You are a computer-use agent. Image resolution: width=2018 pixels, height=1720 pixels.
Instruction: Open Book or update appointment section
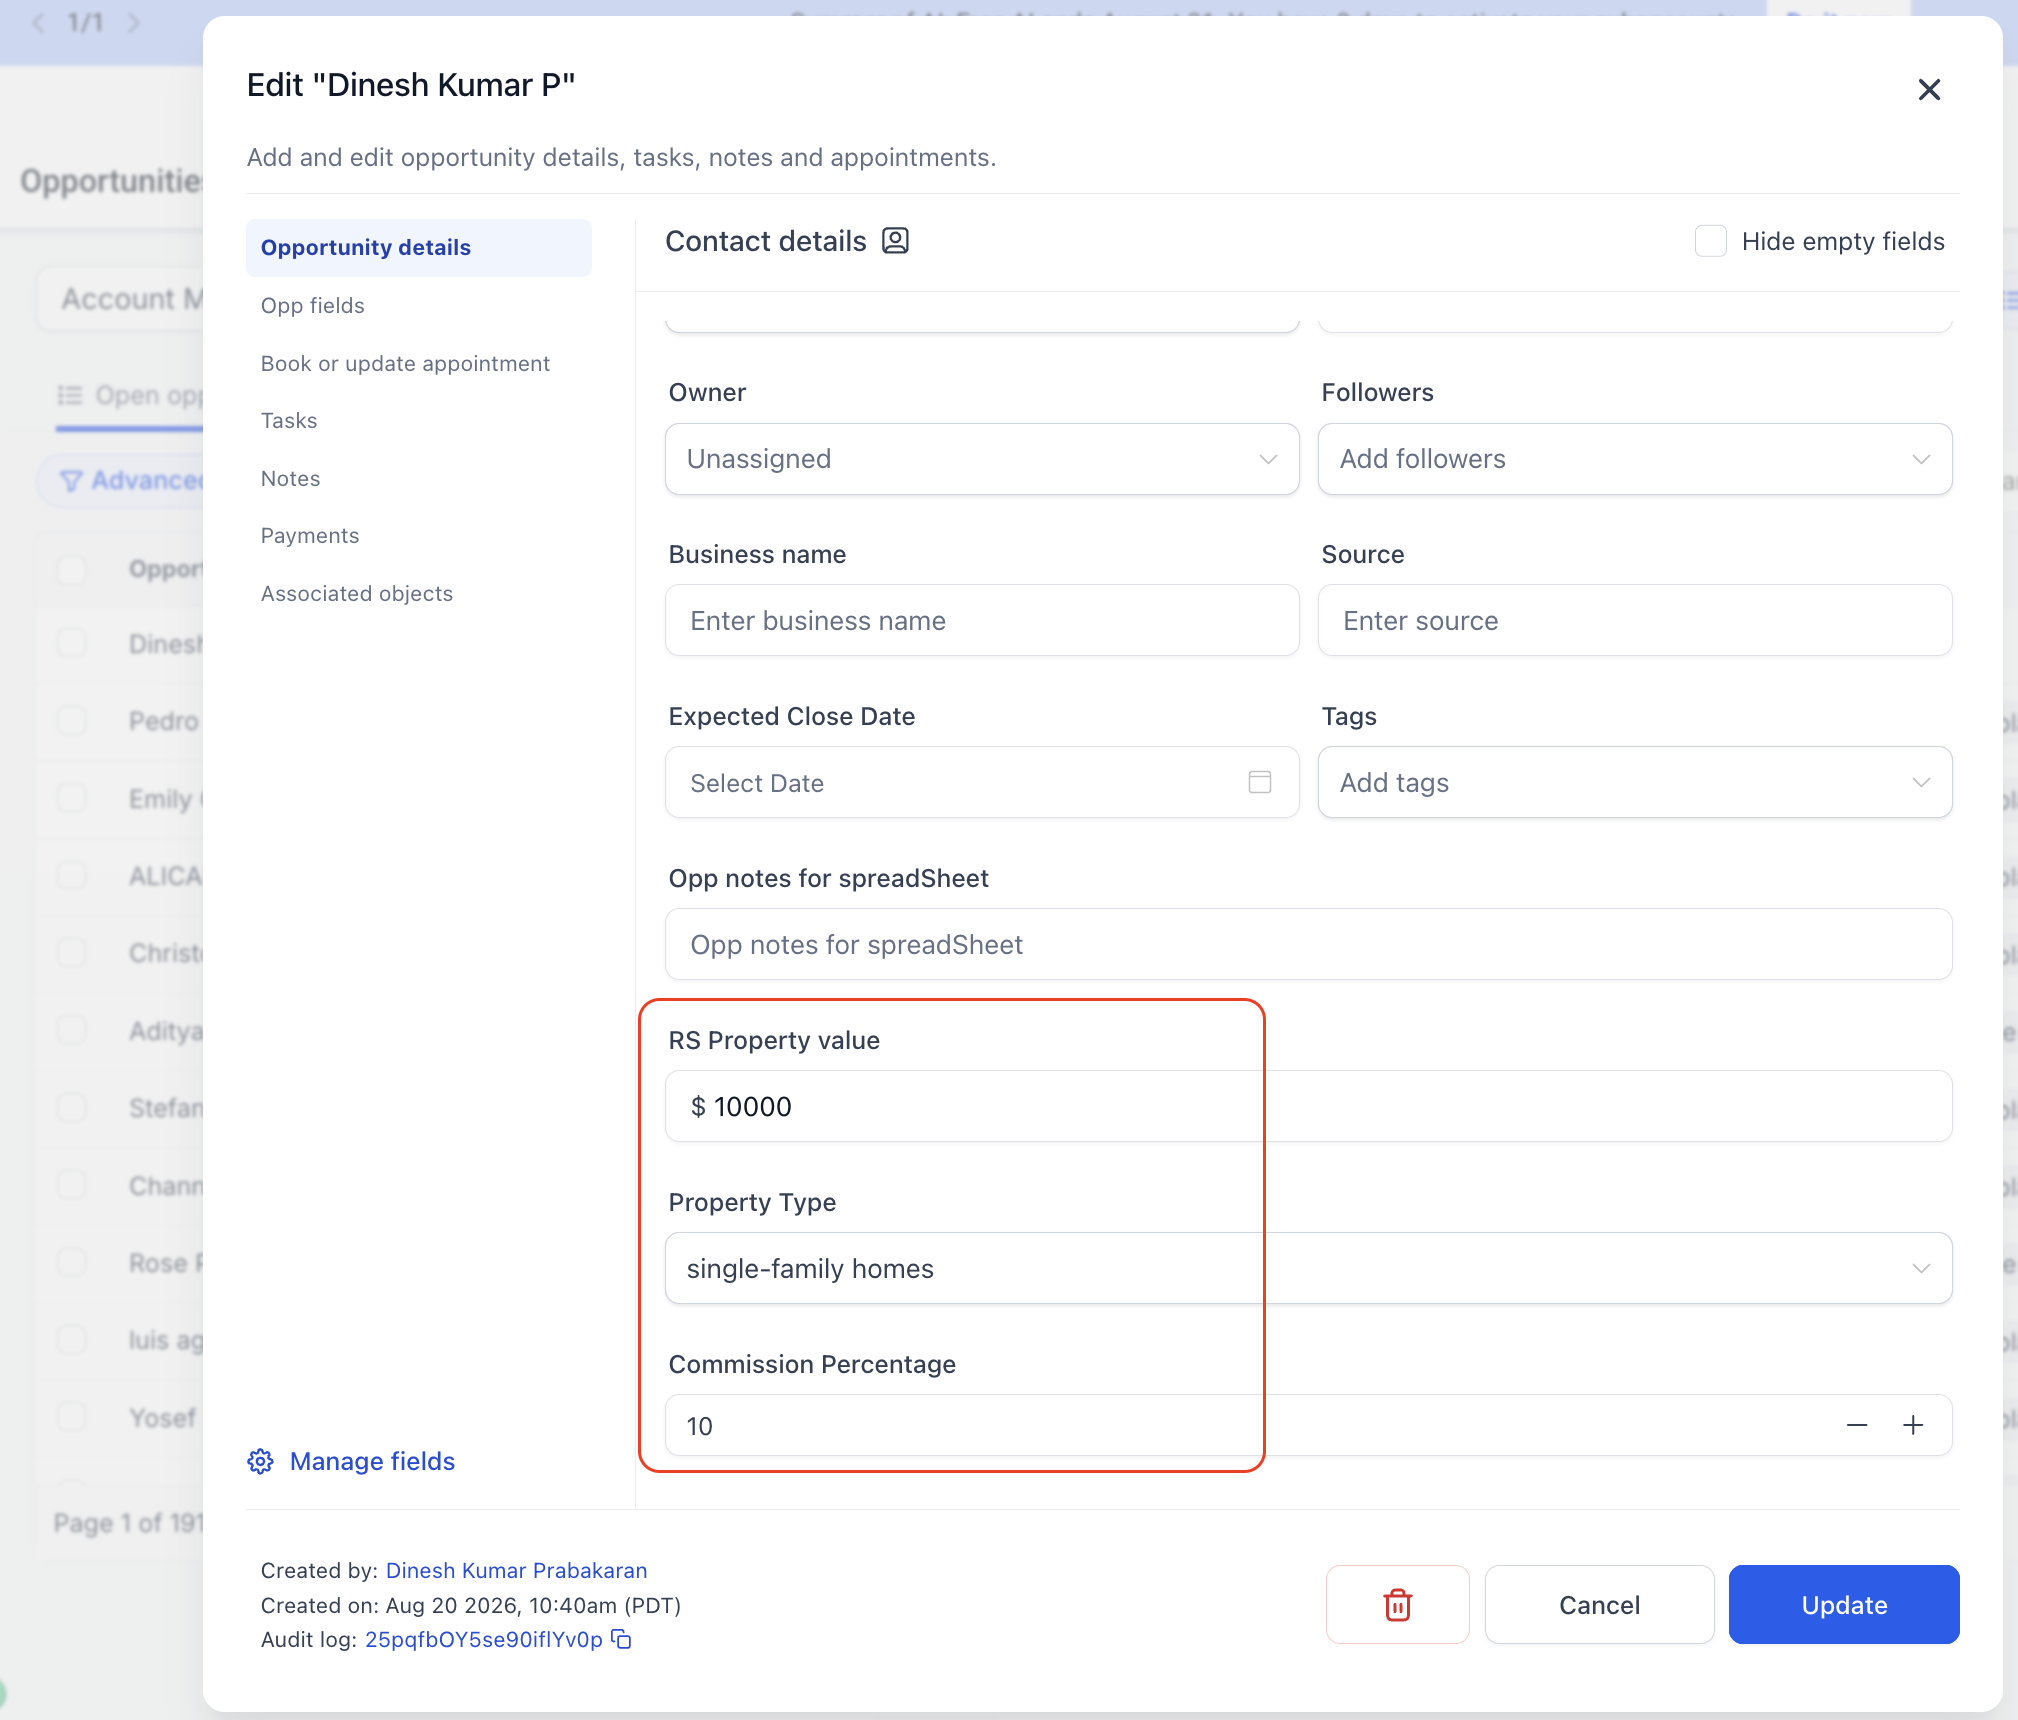(405, 364)
